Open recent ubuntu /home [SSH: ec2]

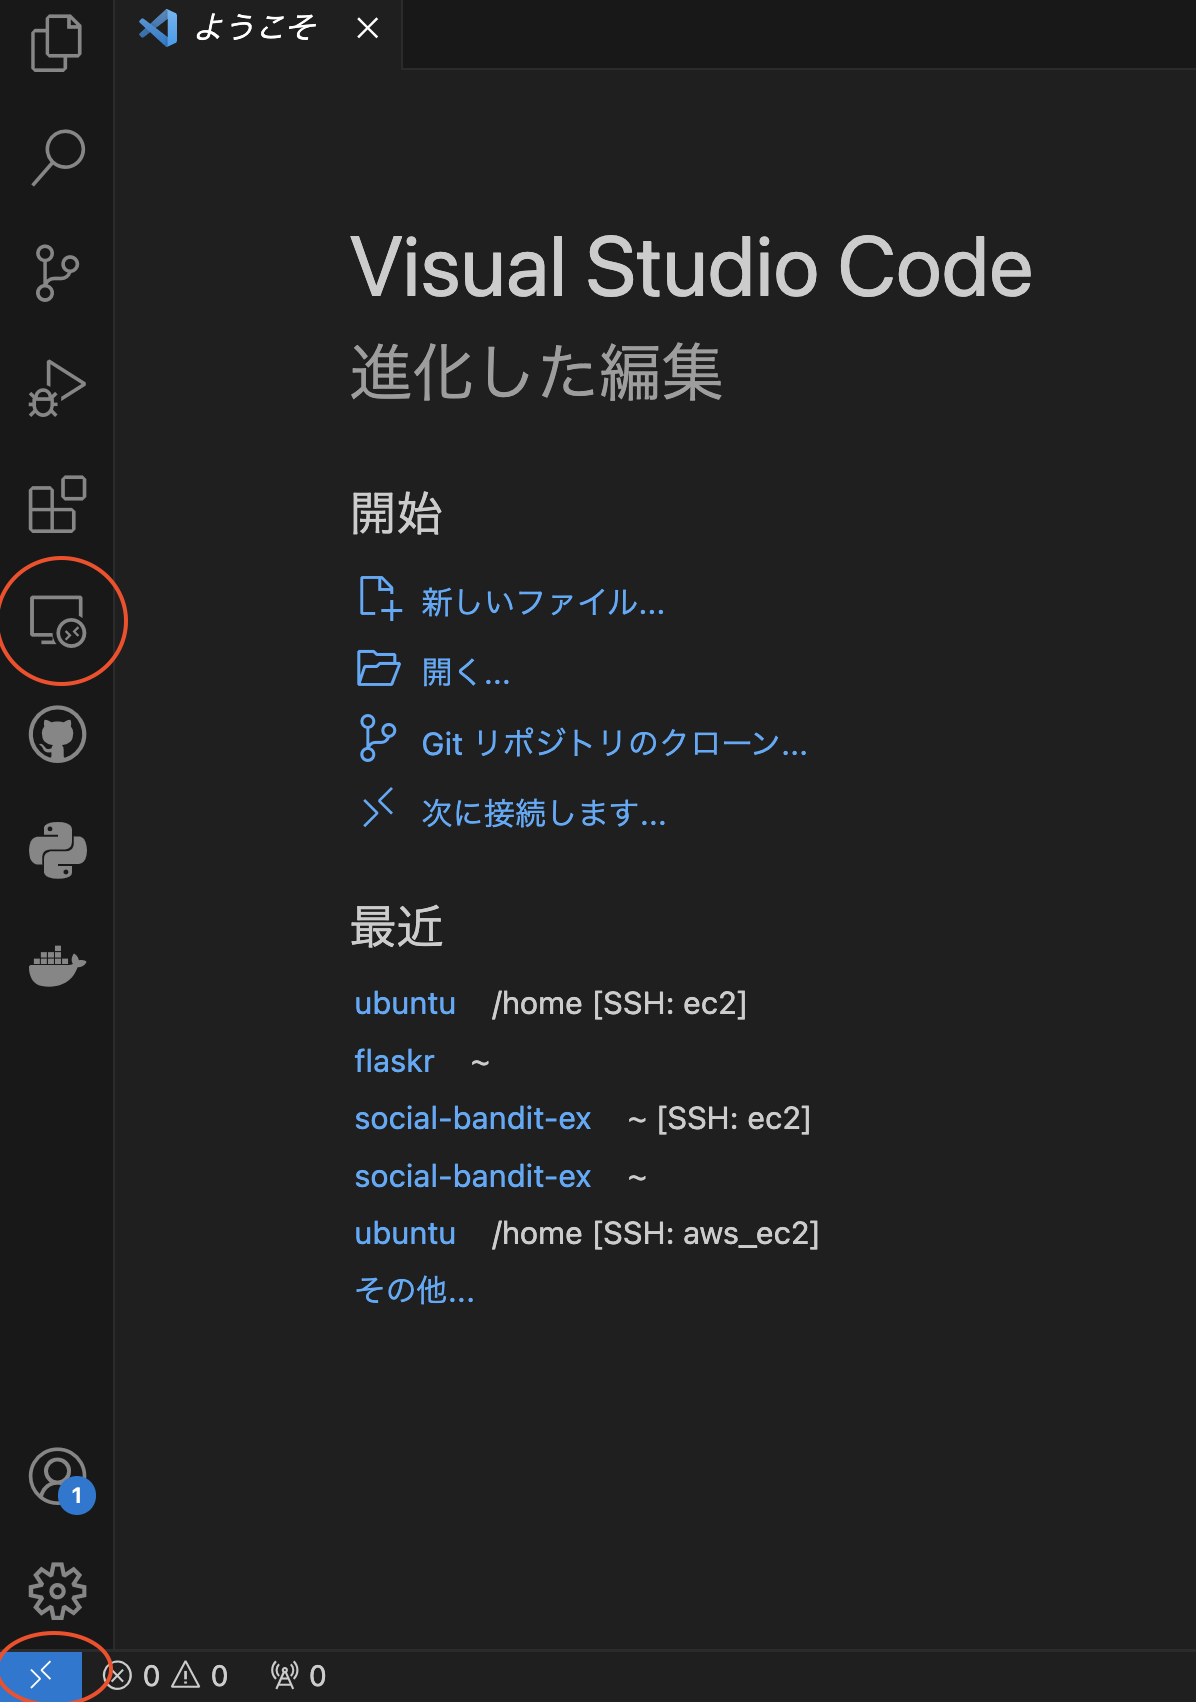point(405,1003)
